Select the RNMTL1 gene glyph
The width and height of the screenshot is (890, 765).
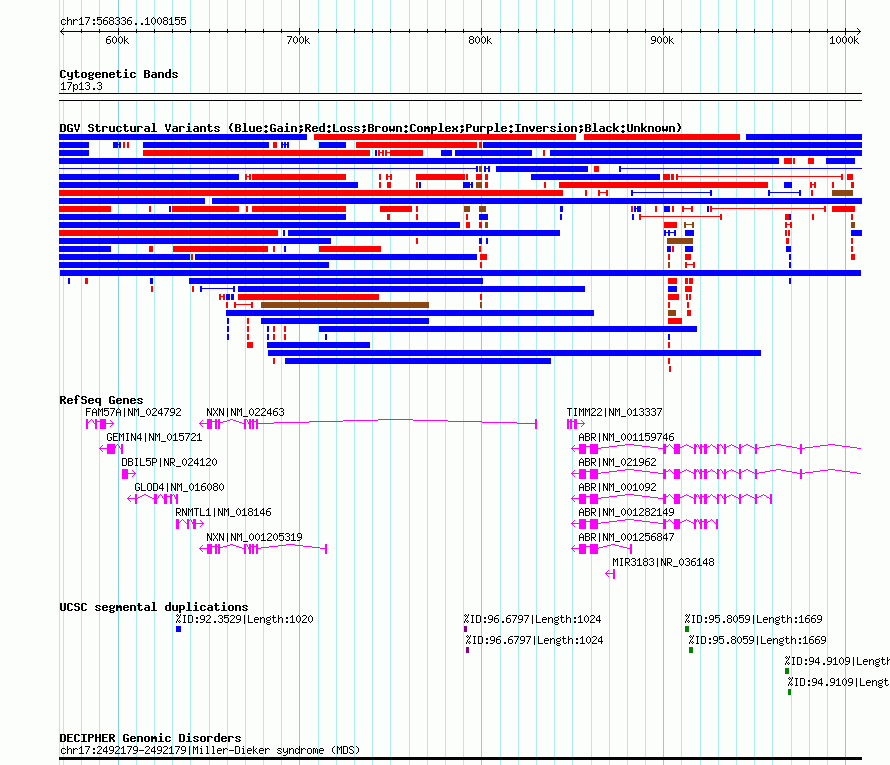click(190, 524)
